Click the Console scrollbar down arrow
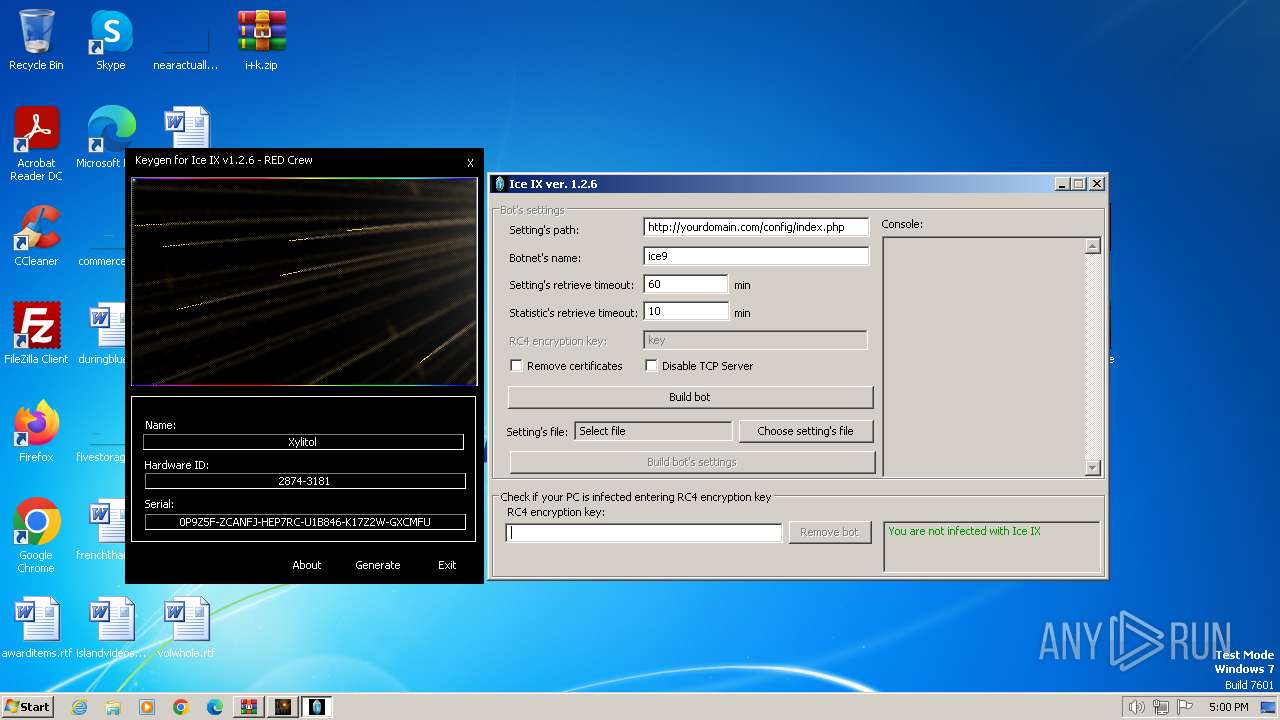1280x720 pixels. [1092, 467]
